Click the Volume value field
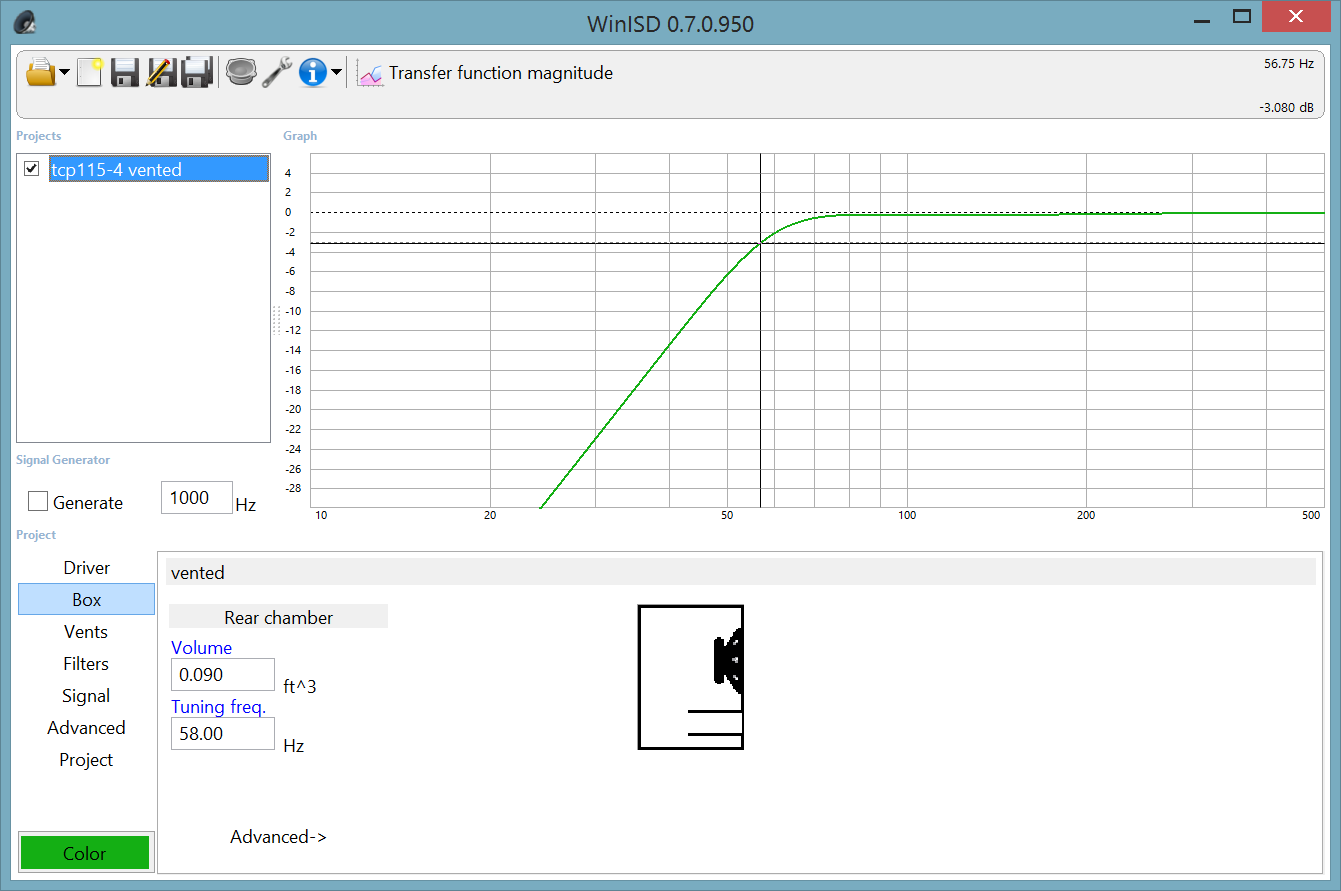This screenshot has height=891, width=1341. 223,675
